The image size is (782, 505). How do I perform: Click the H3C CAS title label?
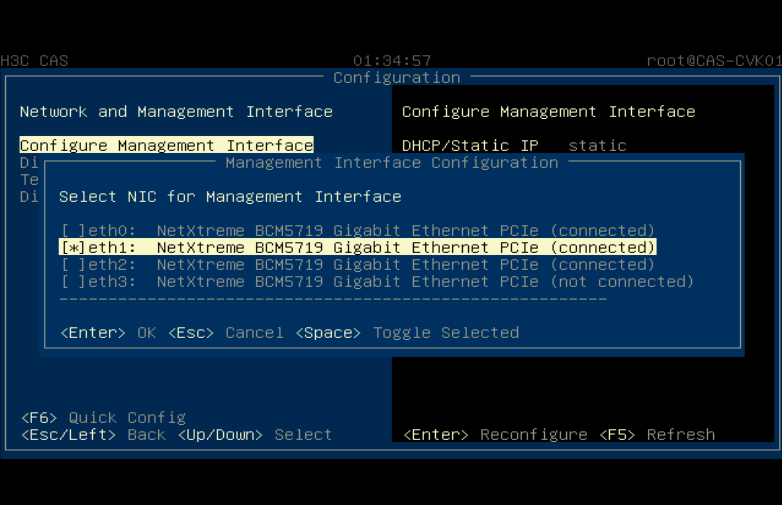(x=34, y=60)
